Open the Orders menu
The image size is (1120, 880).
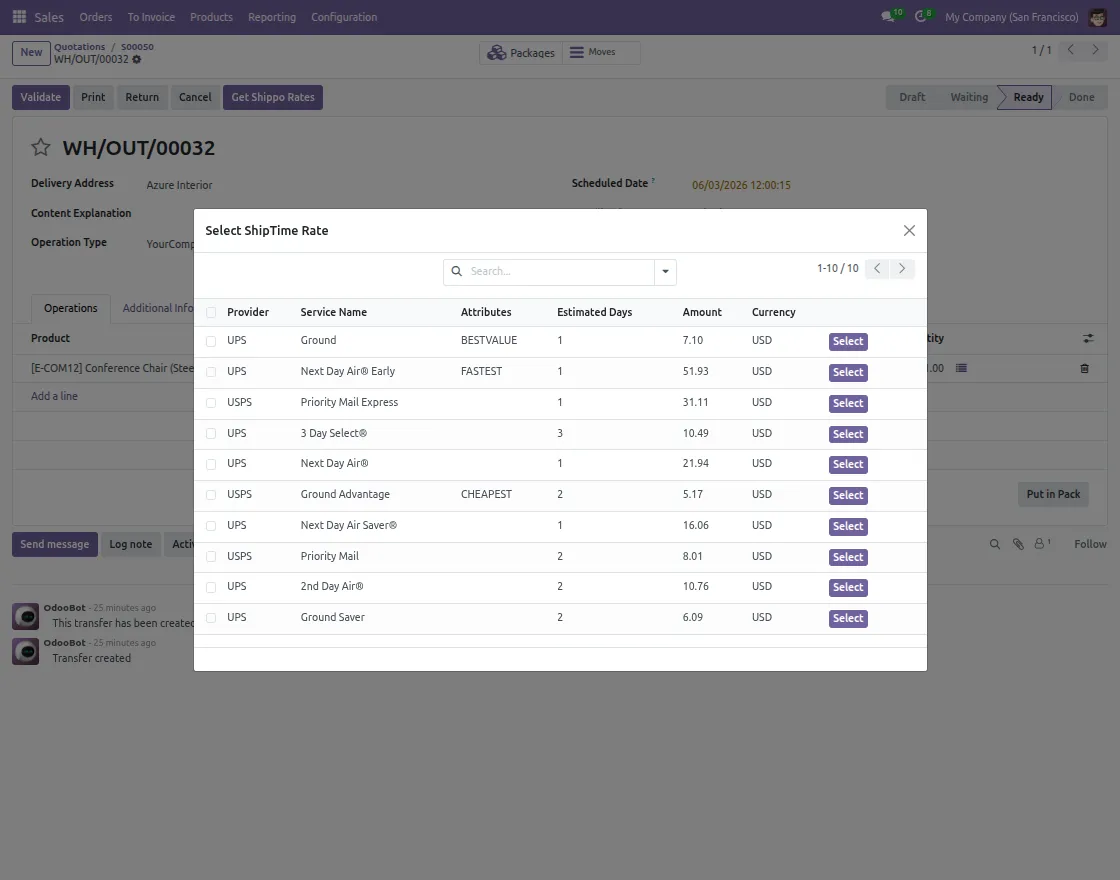96,17
